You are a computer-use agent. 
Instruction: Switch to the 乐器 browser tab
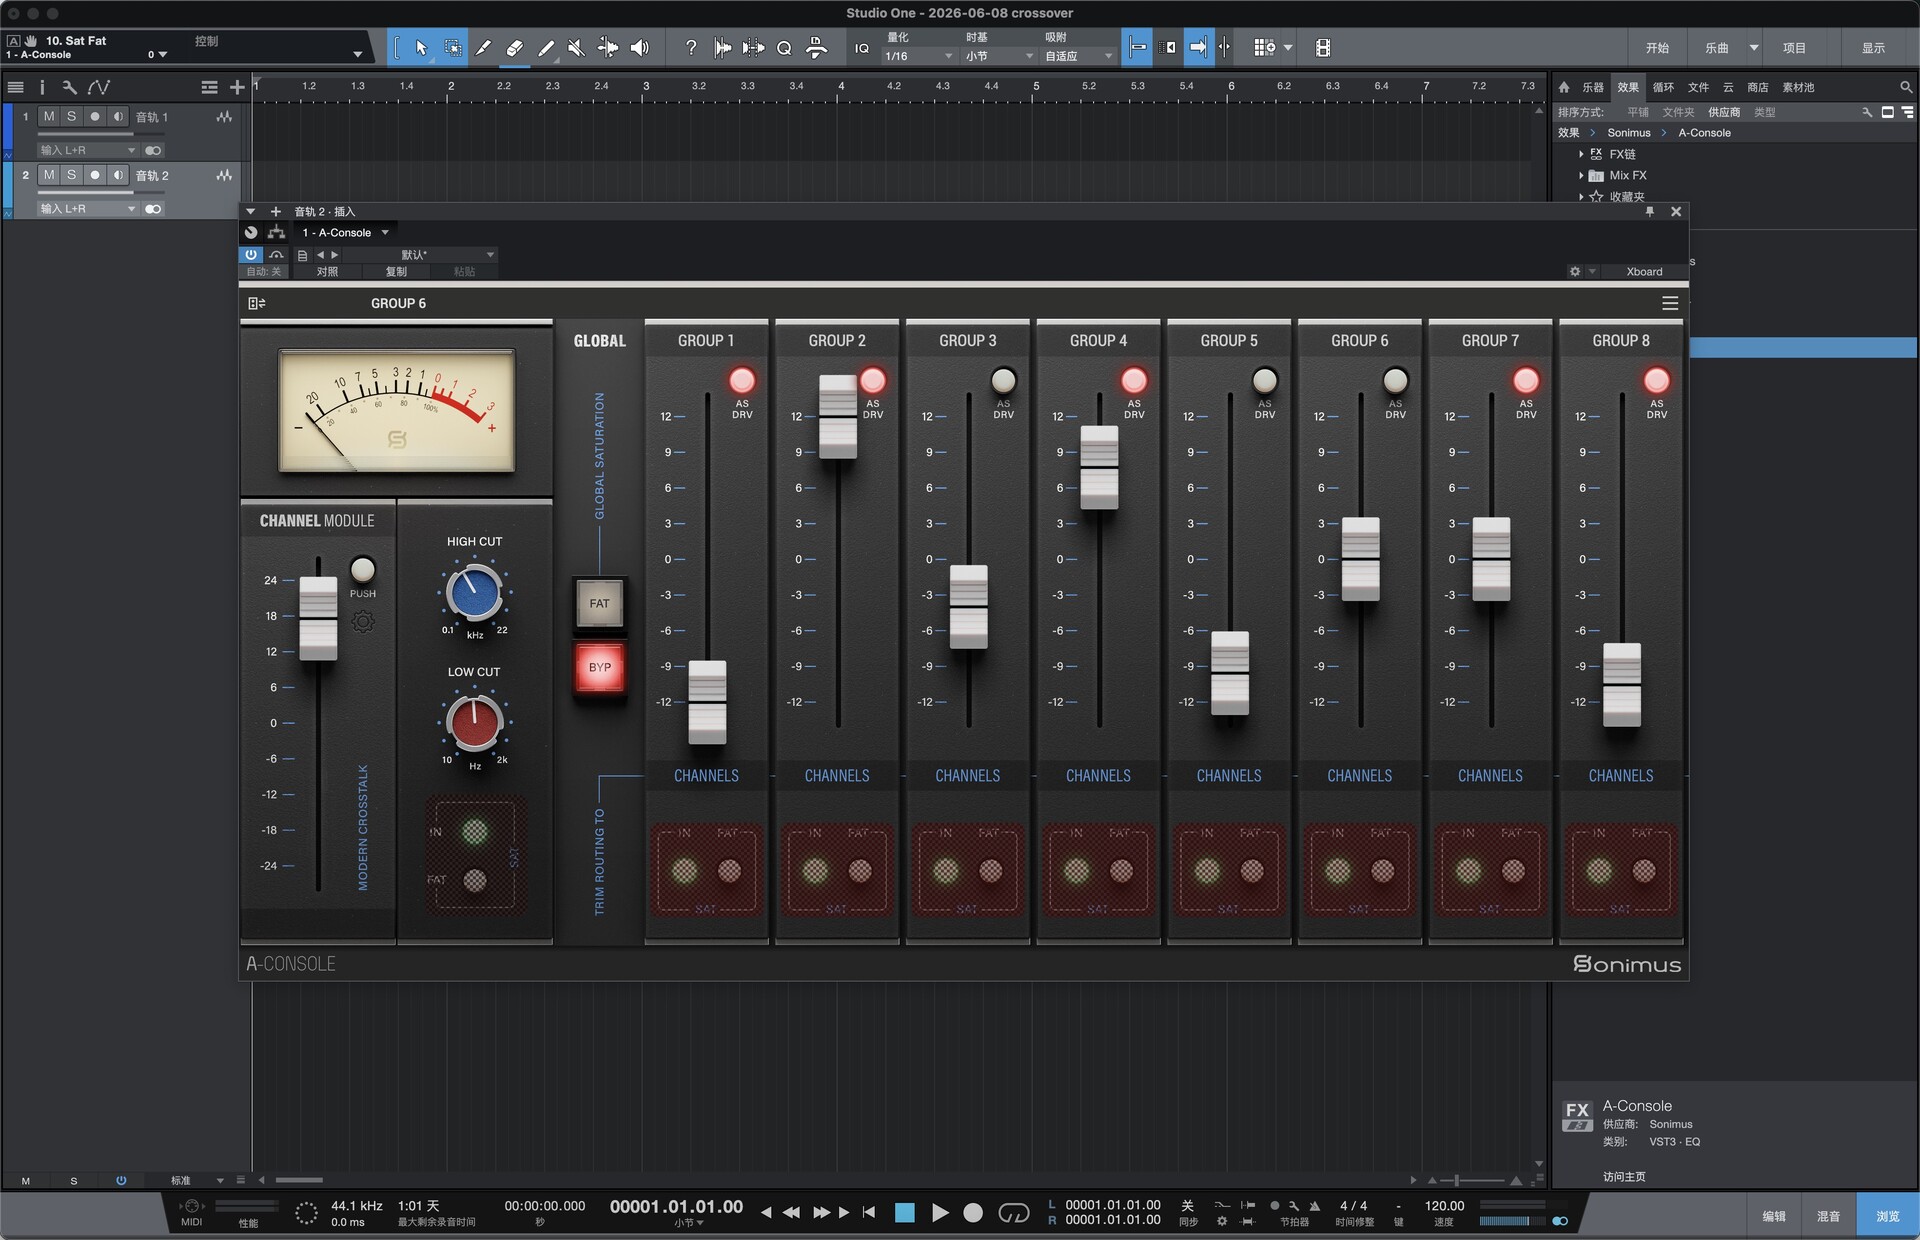1593,87
